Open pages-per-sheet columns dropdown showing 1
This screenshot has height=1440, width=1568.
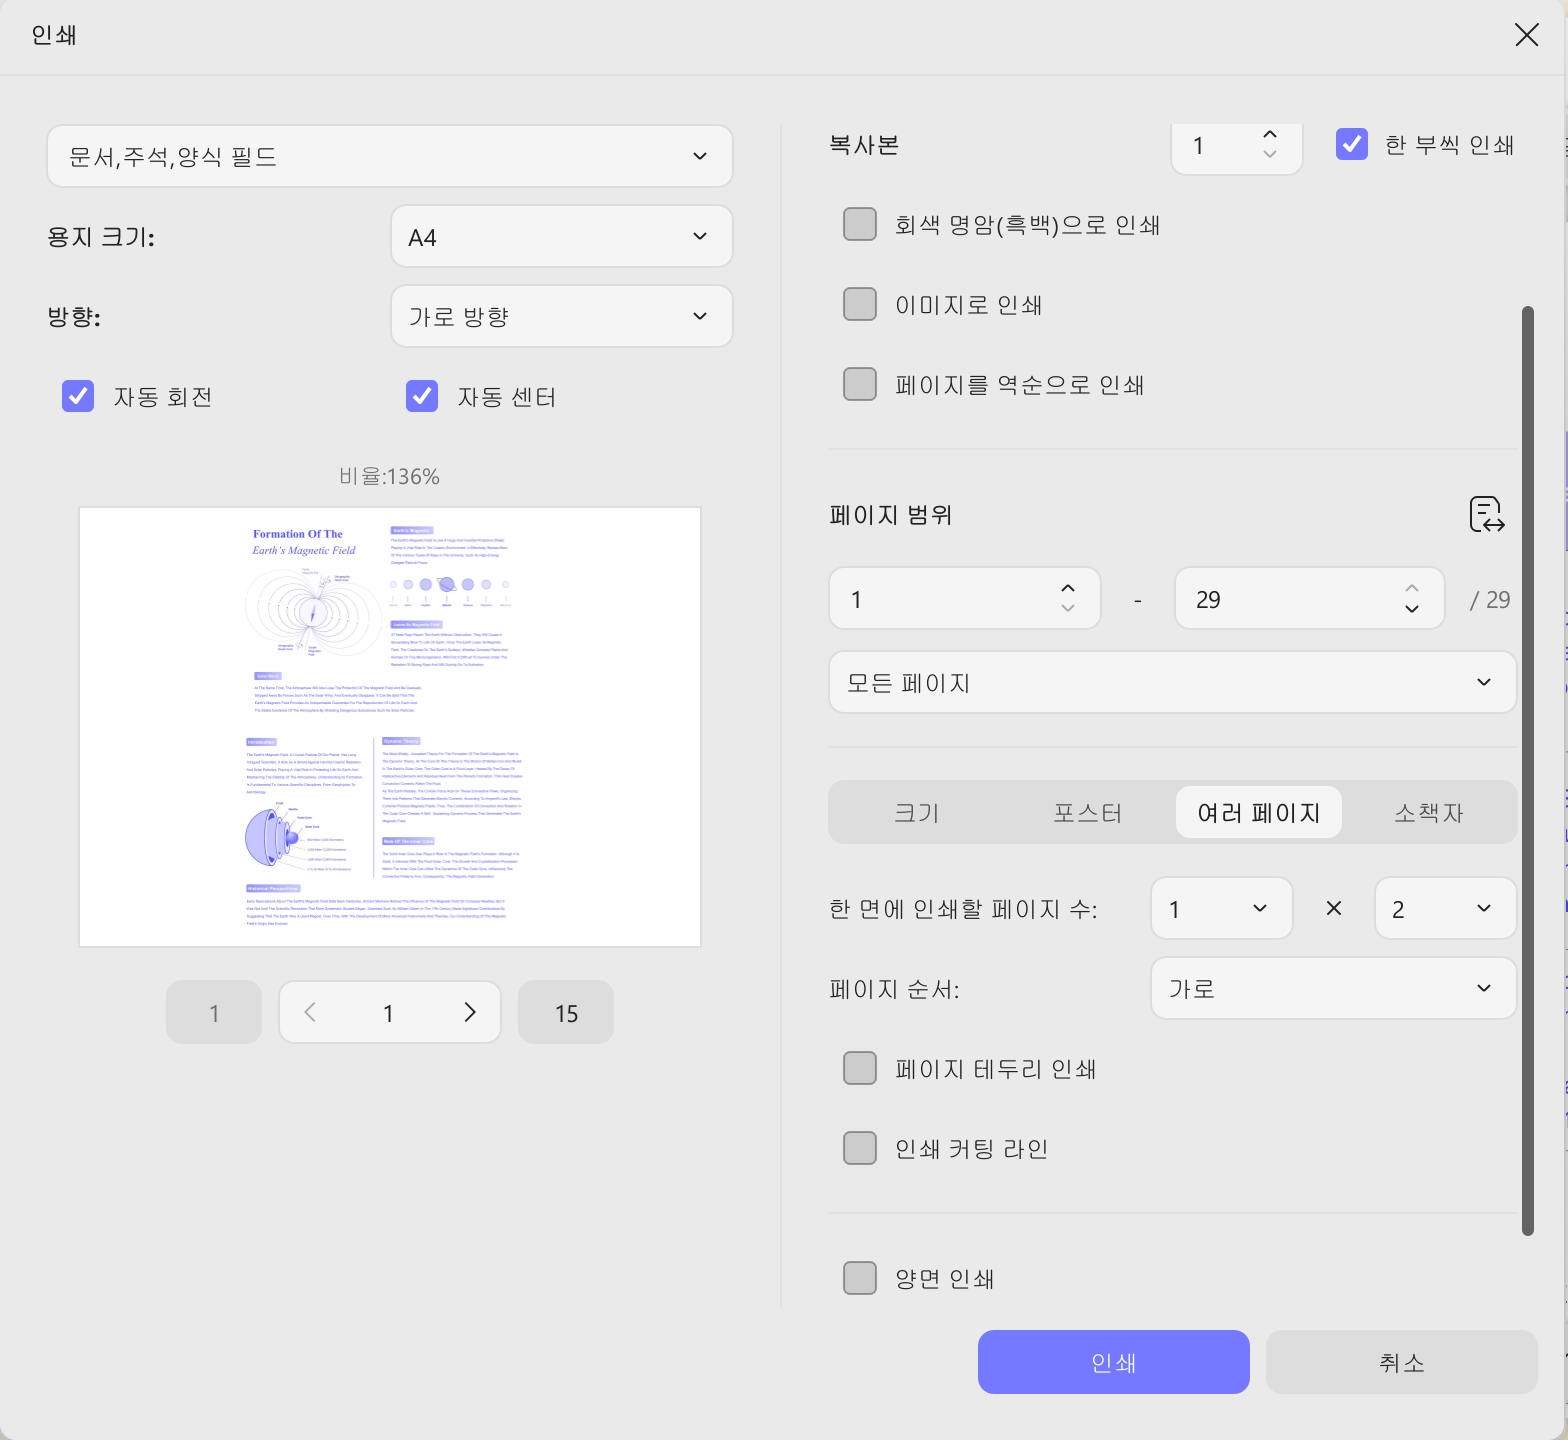point(1222,908)
